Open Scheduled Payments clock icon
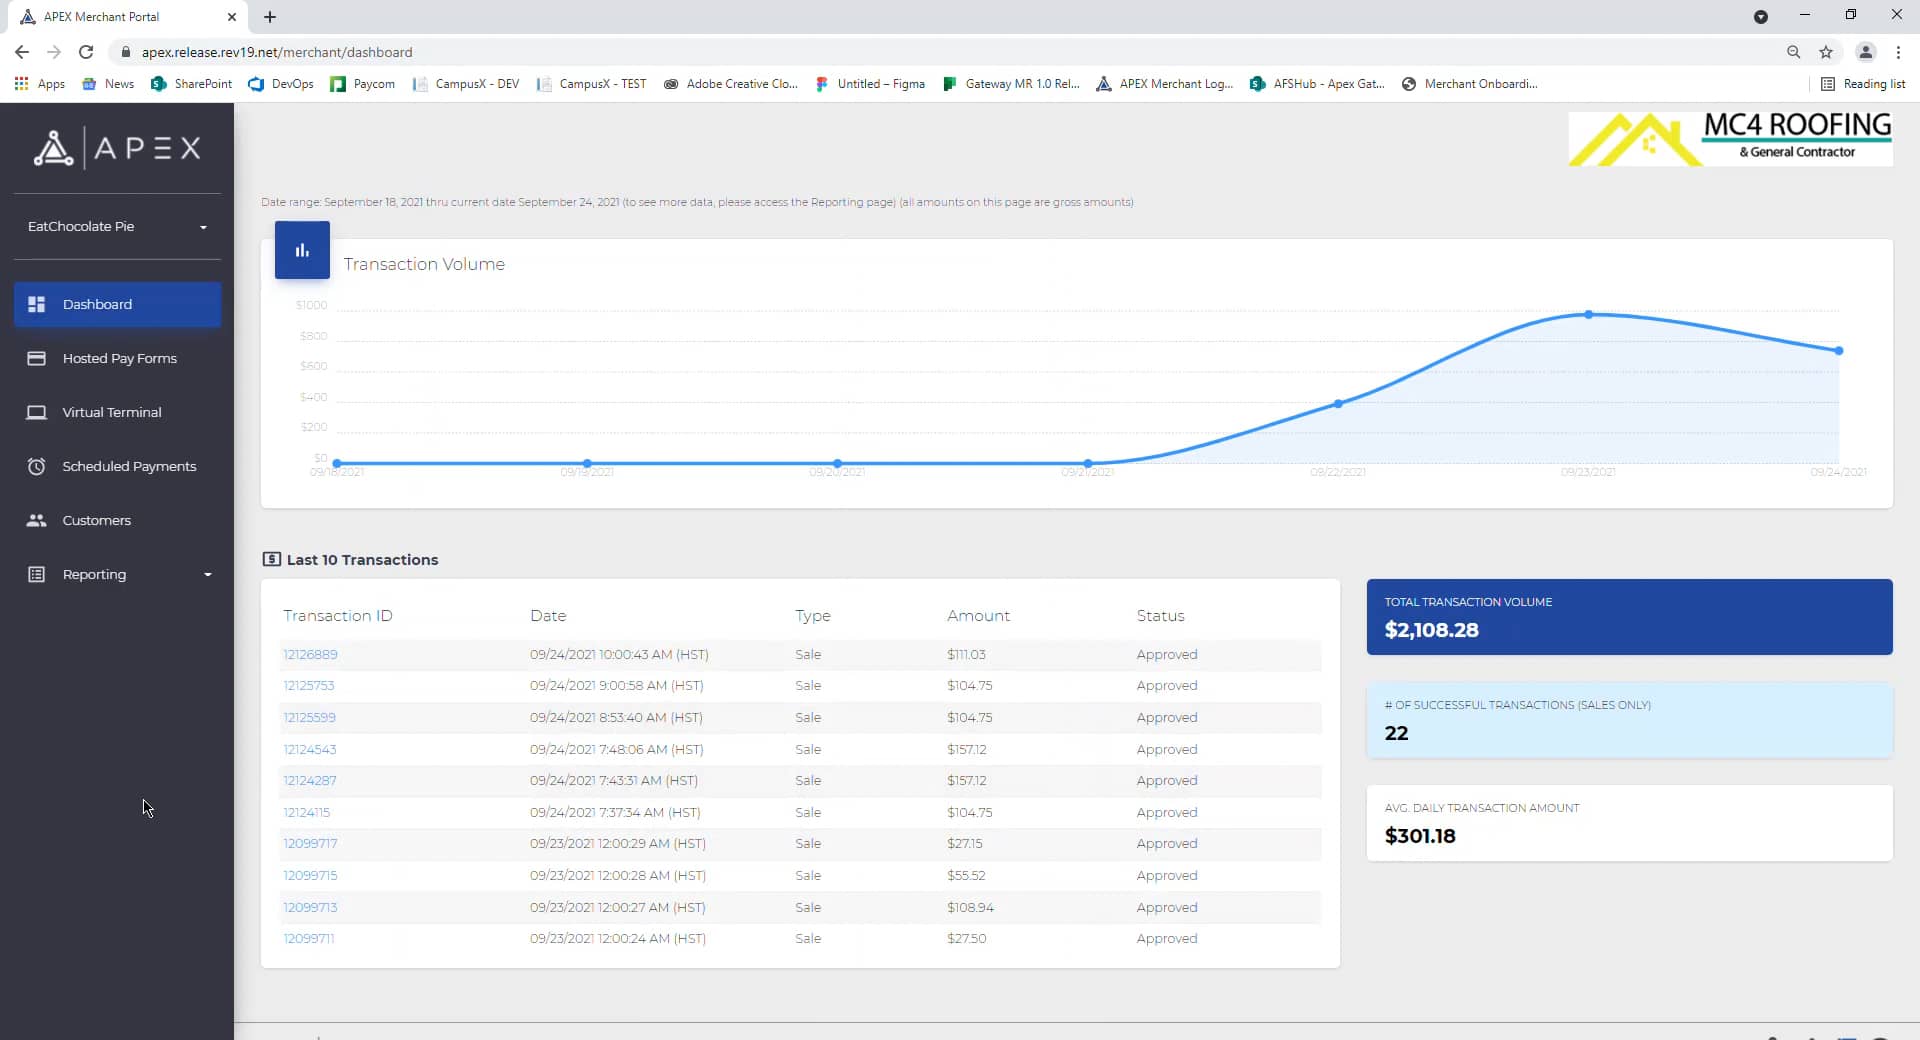The width and height of the screenshot is (1920, 1040). point(37,466)
